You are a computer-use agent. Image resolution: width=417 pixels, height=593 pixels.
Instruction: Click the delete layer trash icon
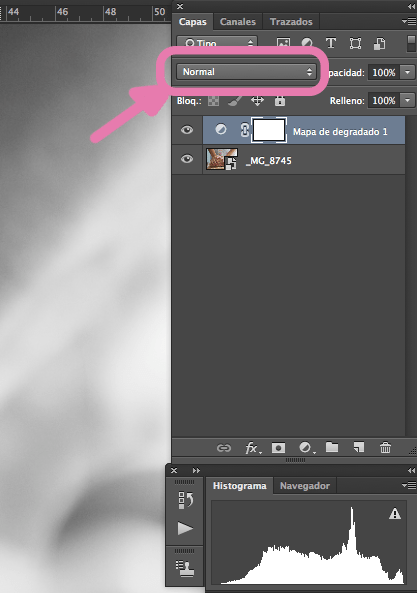pyautogui.click(x=385, y=448)
